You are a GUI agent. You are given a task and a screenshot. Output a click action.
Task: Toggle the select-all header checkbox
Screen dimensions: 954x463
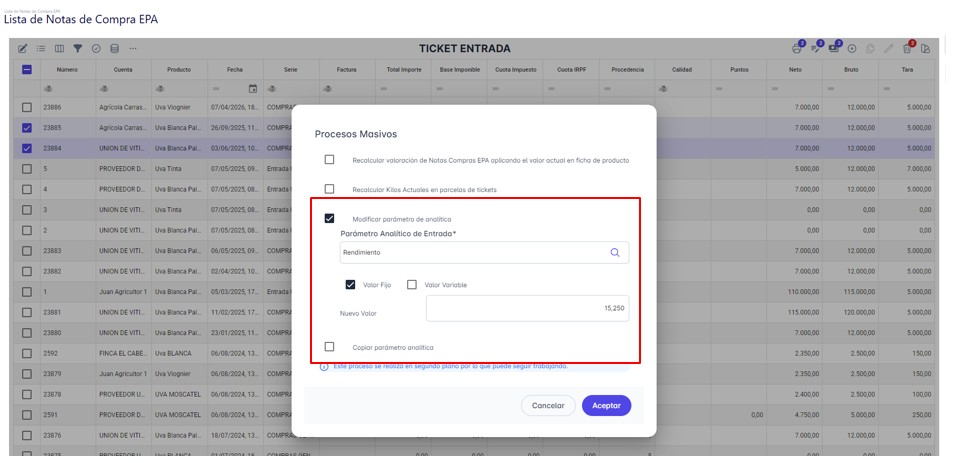pyautogui.click(x=27, y=69)
